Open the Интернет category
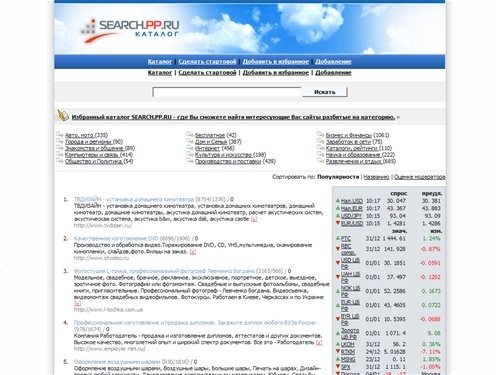The height and width of the screenshot is (375, 500). click(207, 148)
